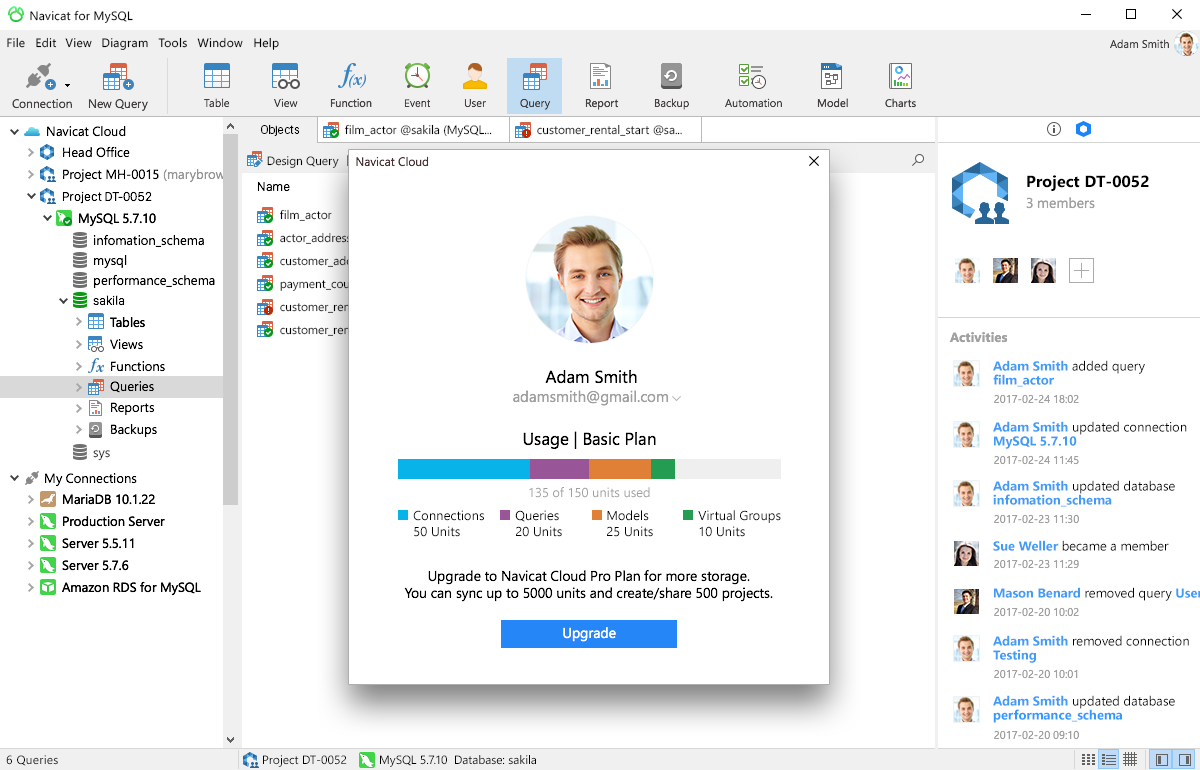Open the Diagram menu
Screen dimensions: 1200x770
(125, 43)
